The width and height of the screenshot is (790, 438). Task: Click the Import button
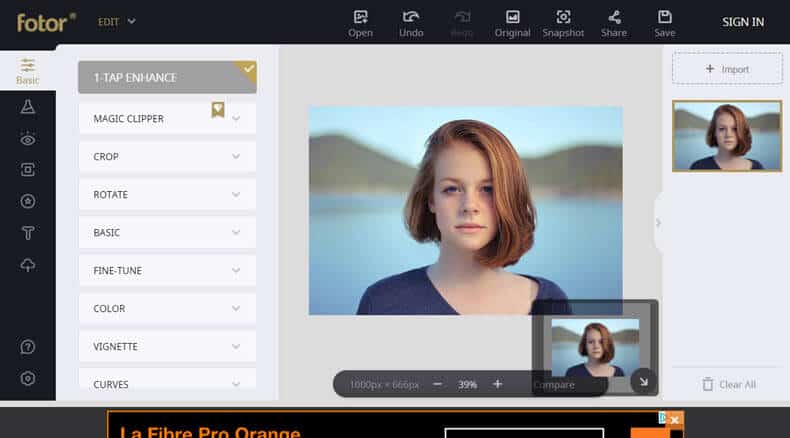[x=727, y=69]
